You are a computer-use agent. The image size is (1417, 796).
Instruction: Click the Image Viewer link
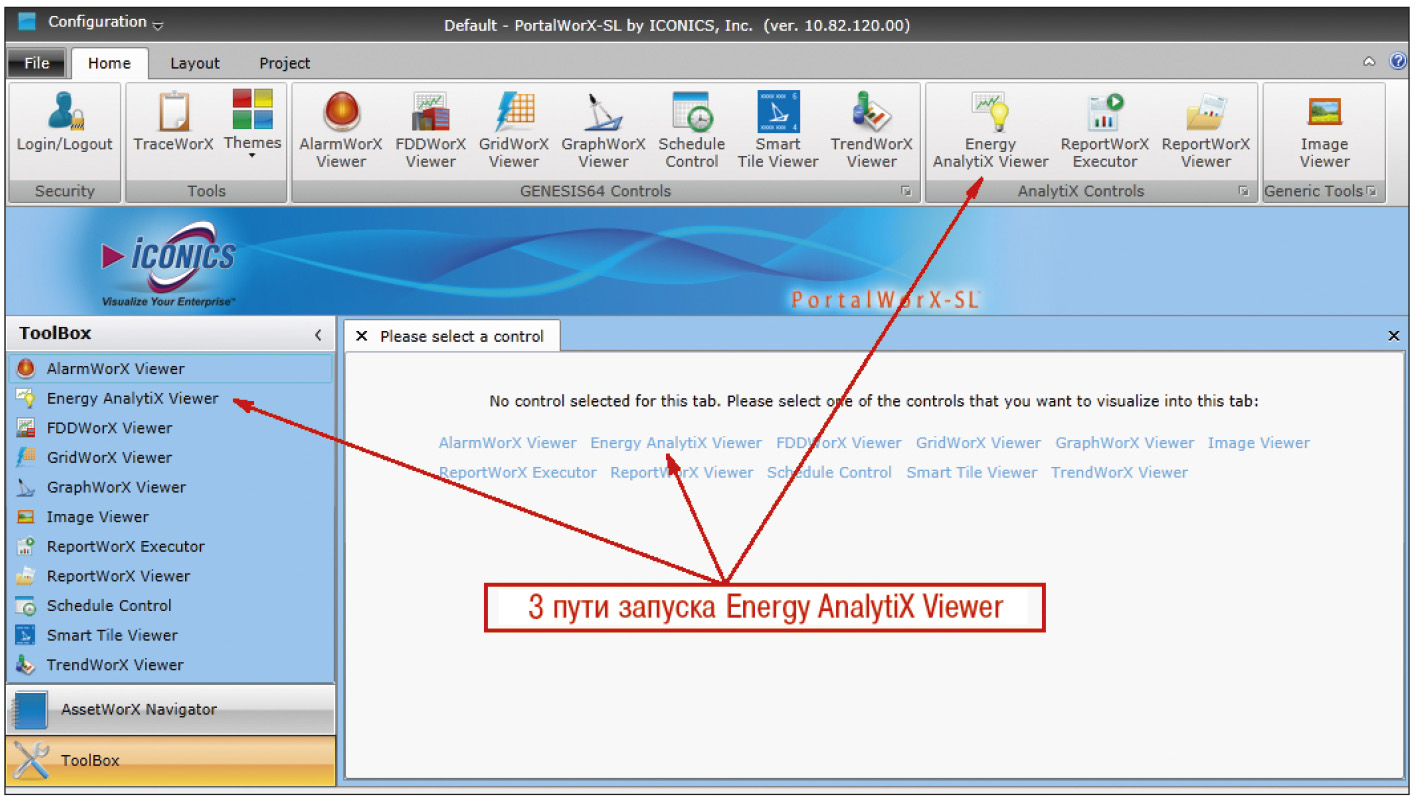1258,443
